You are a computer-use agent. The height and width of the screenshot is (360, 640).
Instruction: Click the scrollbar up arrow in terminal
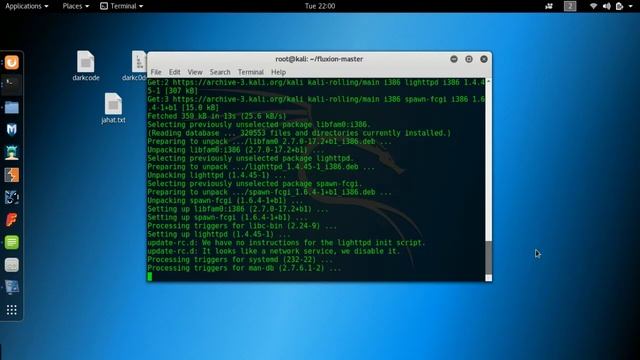coord(488,82)
